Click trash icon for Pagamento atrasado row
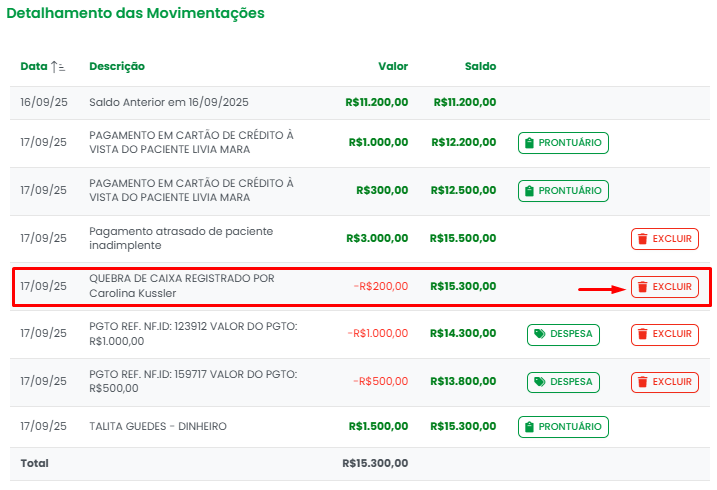Image resolution: width=717 pixels, height=490 pixels. point(664,239)
